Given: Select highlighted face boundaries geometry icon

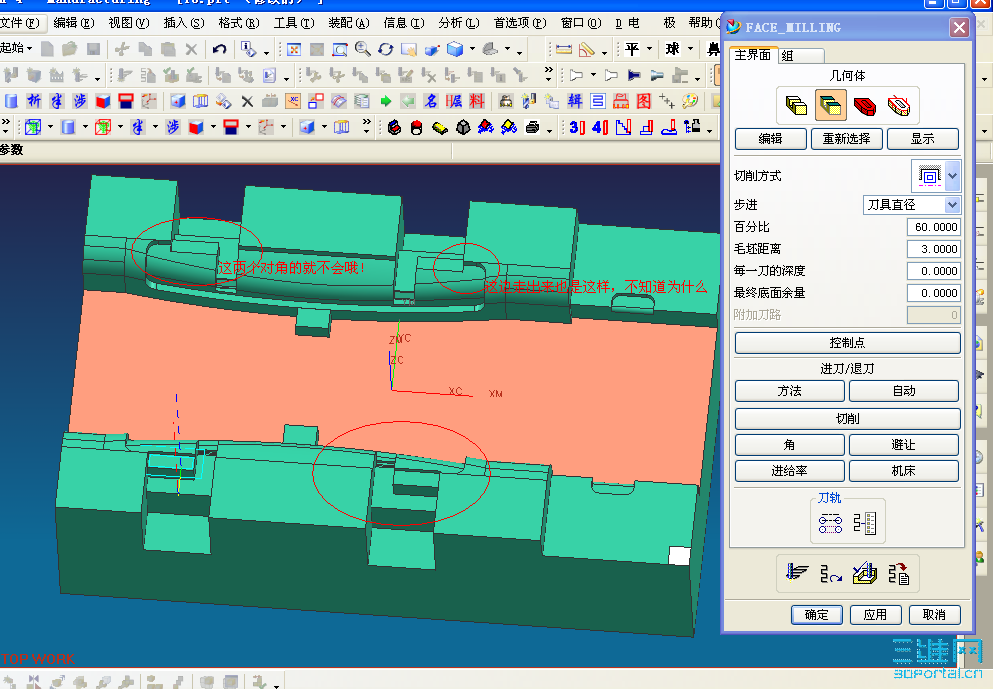Looking at the screenshot, I should [830, 105].
